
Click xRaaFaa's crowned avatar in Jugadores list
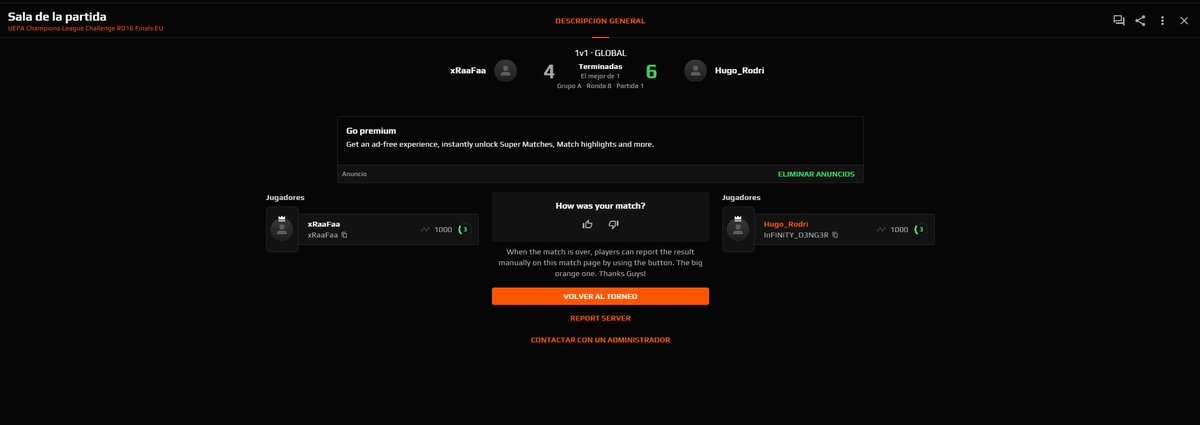(282, 230)
